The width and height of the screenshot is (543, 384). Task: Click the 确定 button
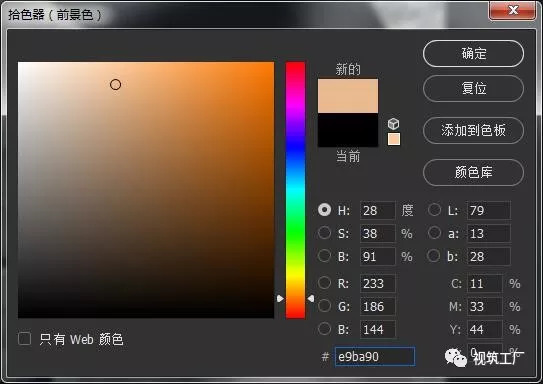point(473,54)
